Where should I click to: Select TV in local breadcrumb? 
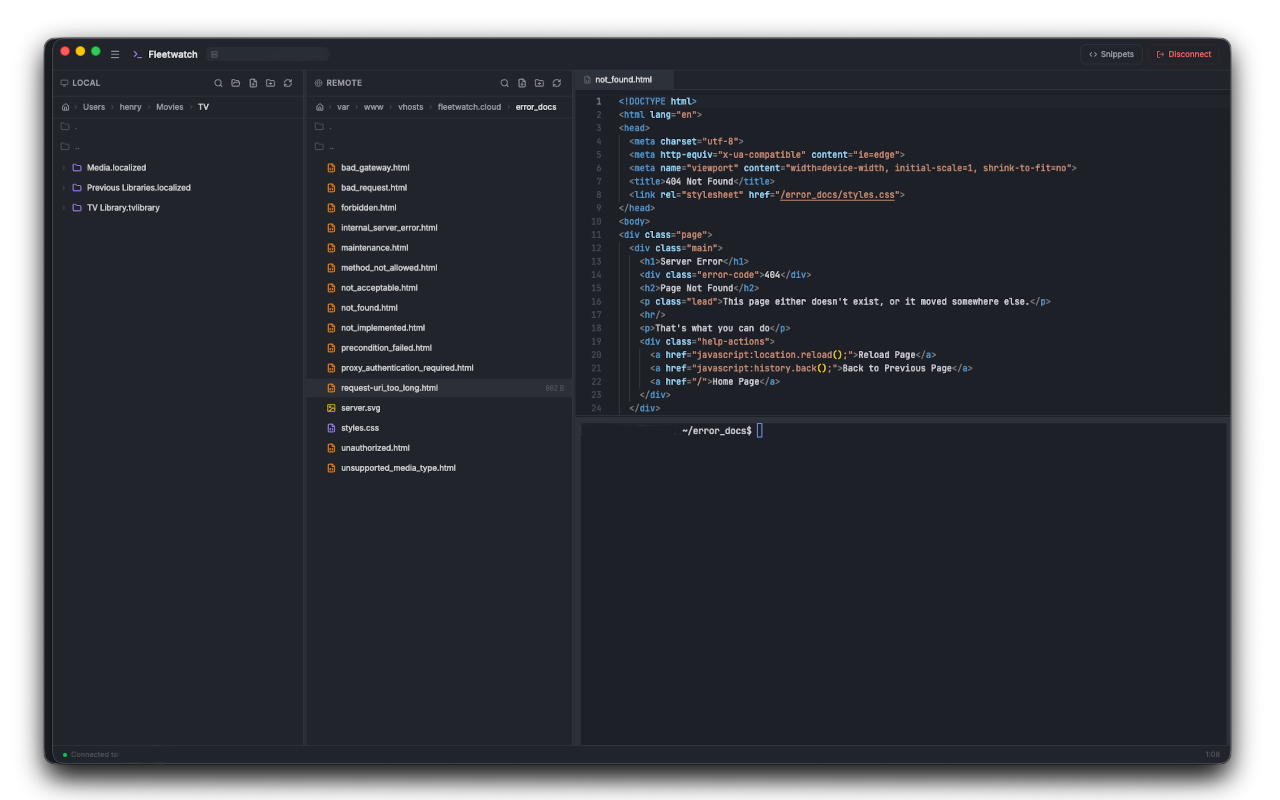(x=203, y=107)
